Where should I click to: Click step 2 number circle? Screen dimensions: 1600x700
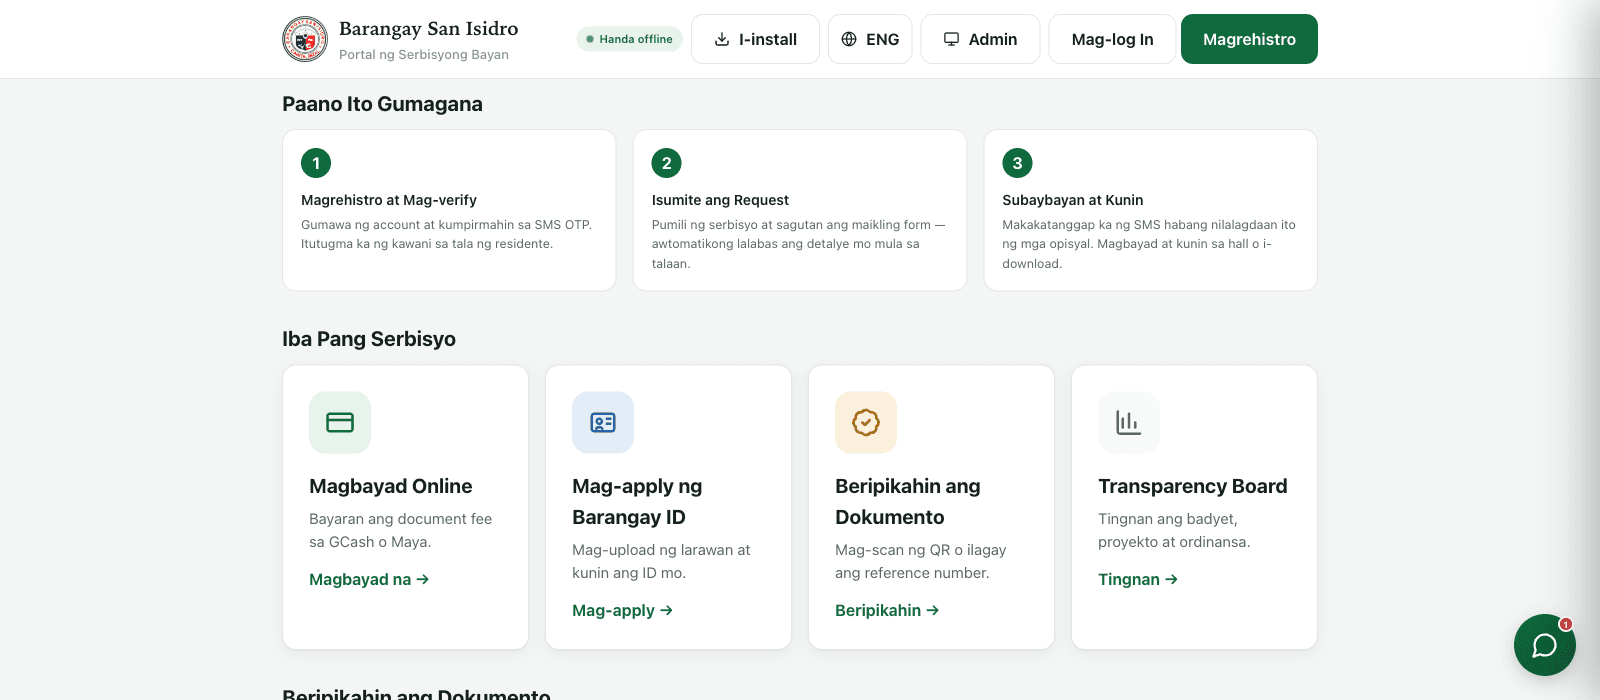pyautogui.click(x=667, y=163)
